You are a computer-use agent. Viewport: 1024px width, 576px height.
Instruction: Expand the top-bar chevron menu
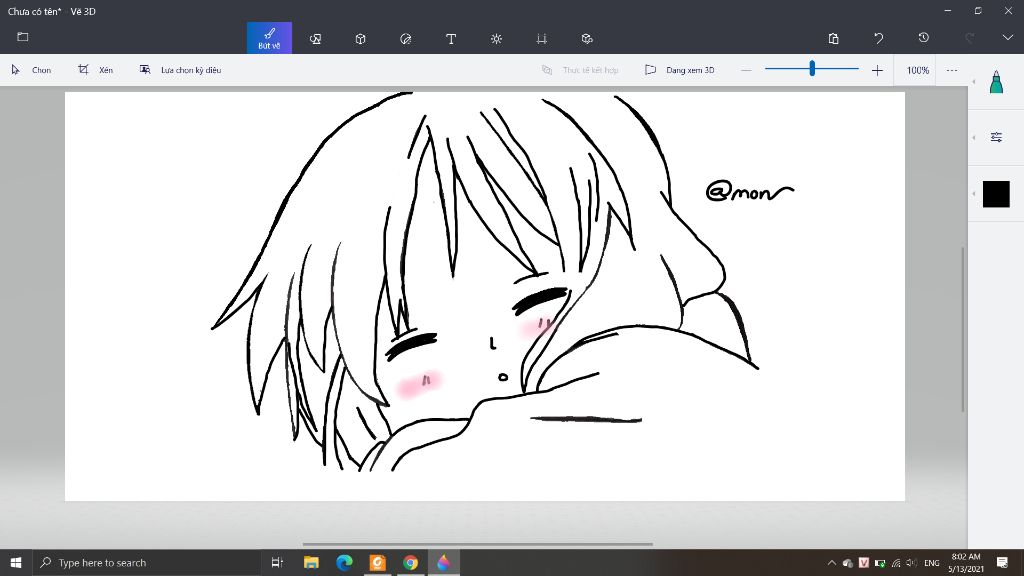tap(1008, 38)
